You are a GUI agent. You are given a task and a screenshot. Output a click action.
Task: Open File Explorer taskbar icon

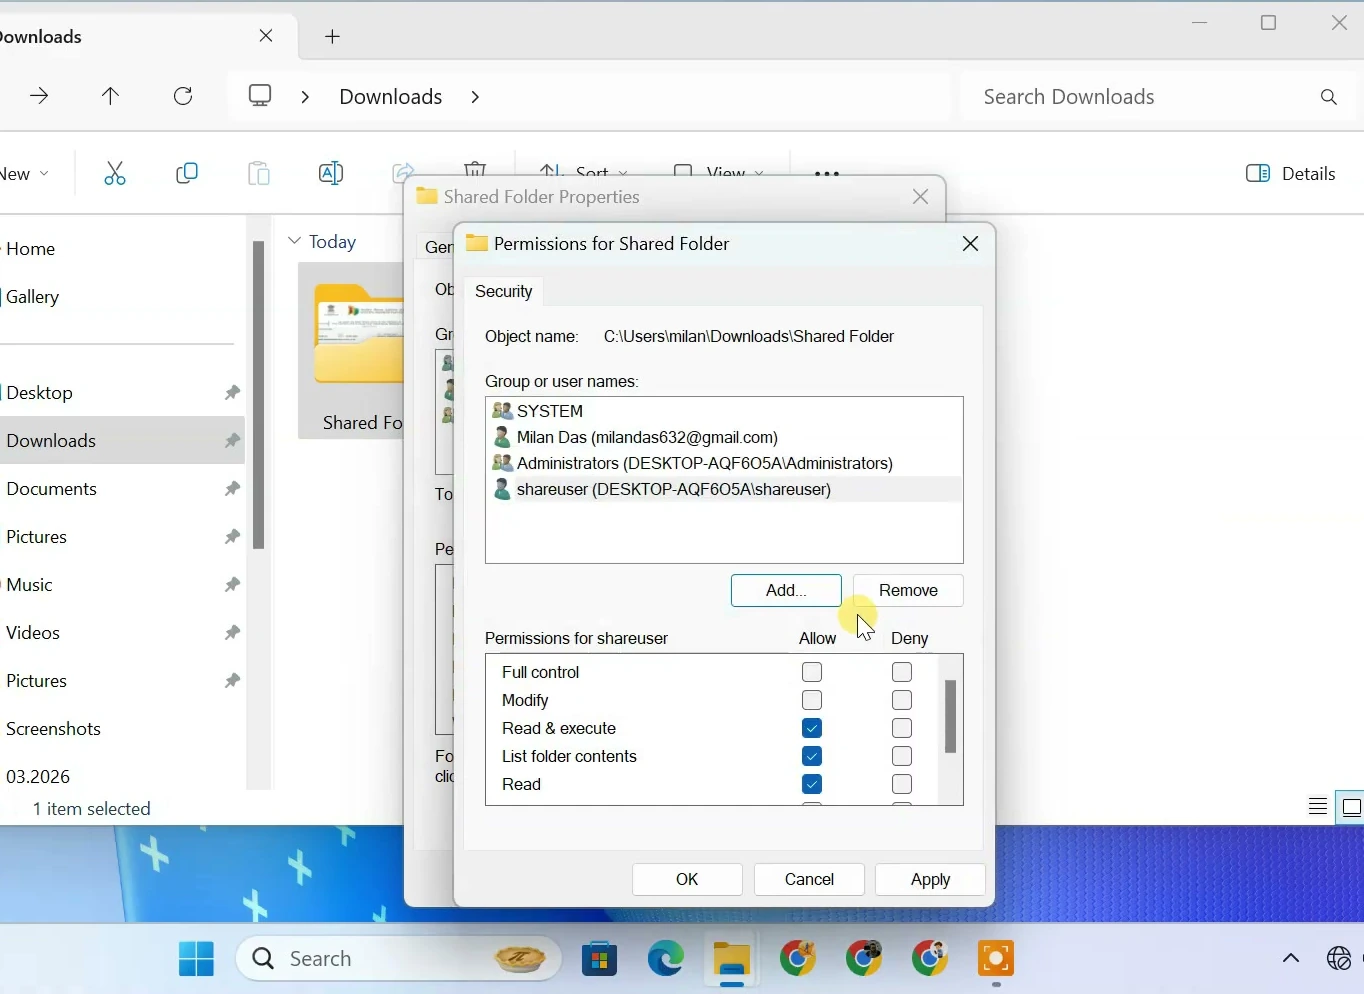coord(732,960)
